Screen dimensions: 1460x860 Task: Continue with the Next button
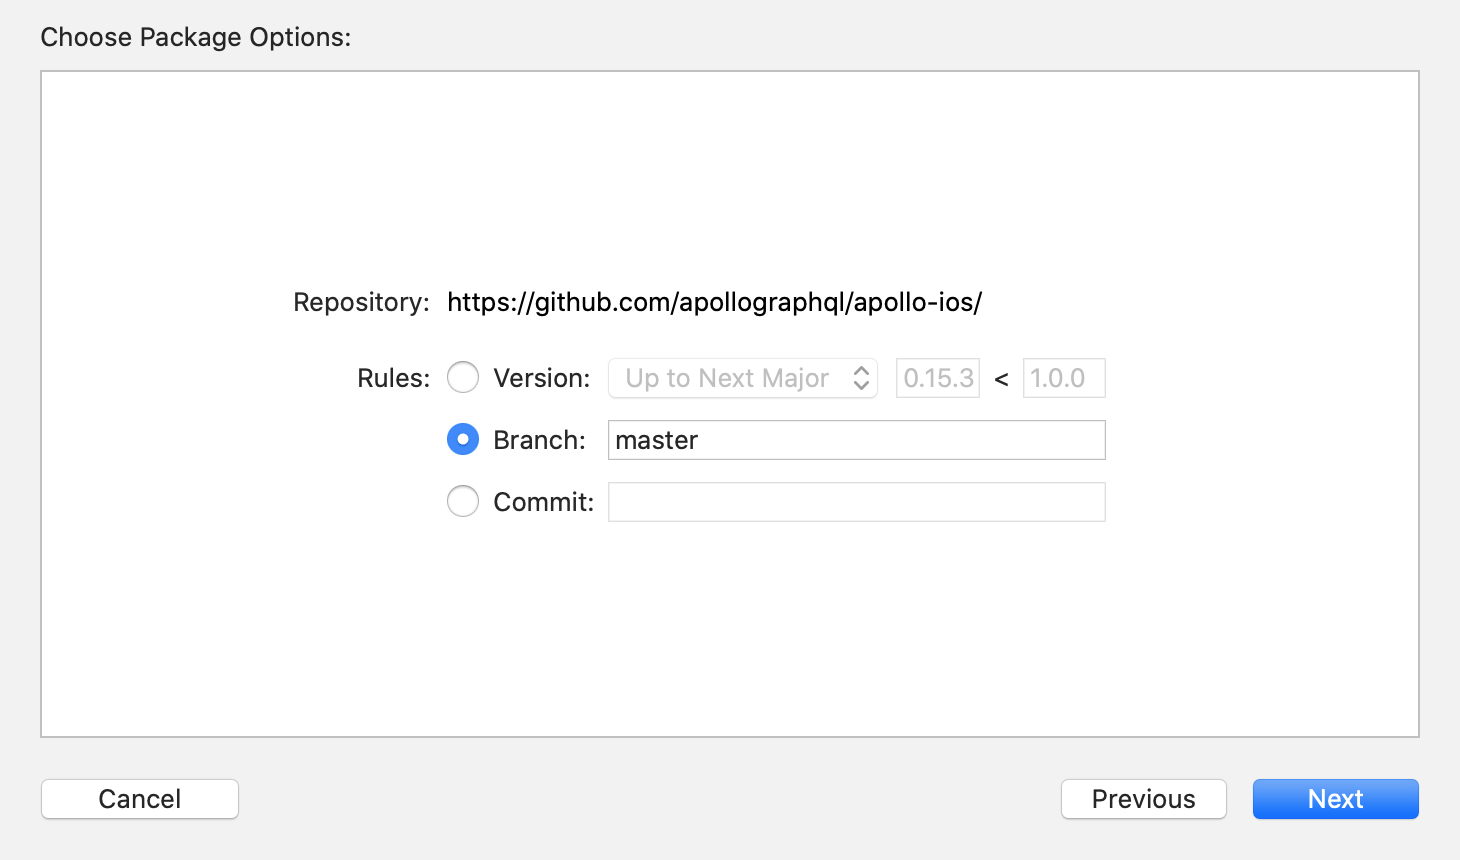click(1336, 799)
